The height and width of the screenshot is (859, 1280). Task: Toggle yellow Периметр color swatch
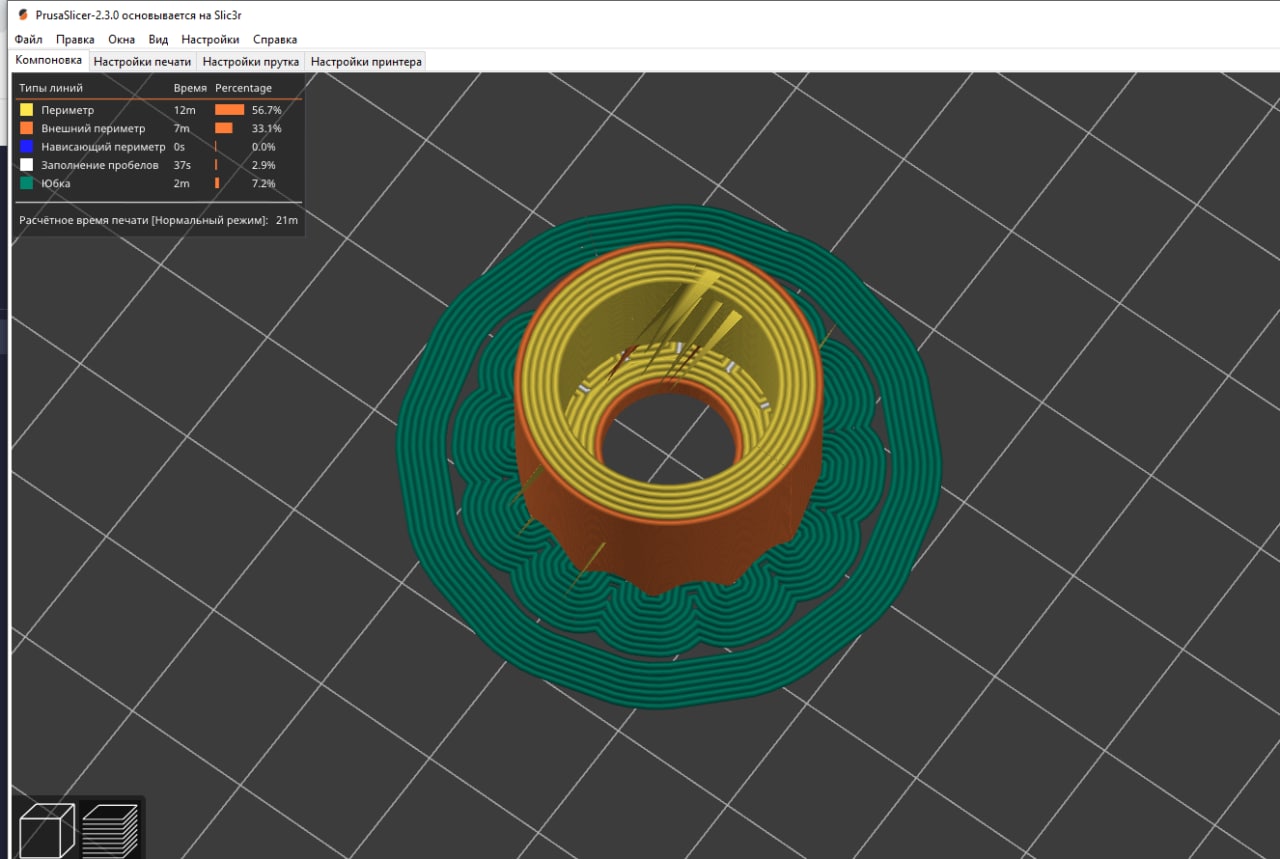[x=27, y=110]
